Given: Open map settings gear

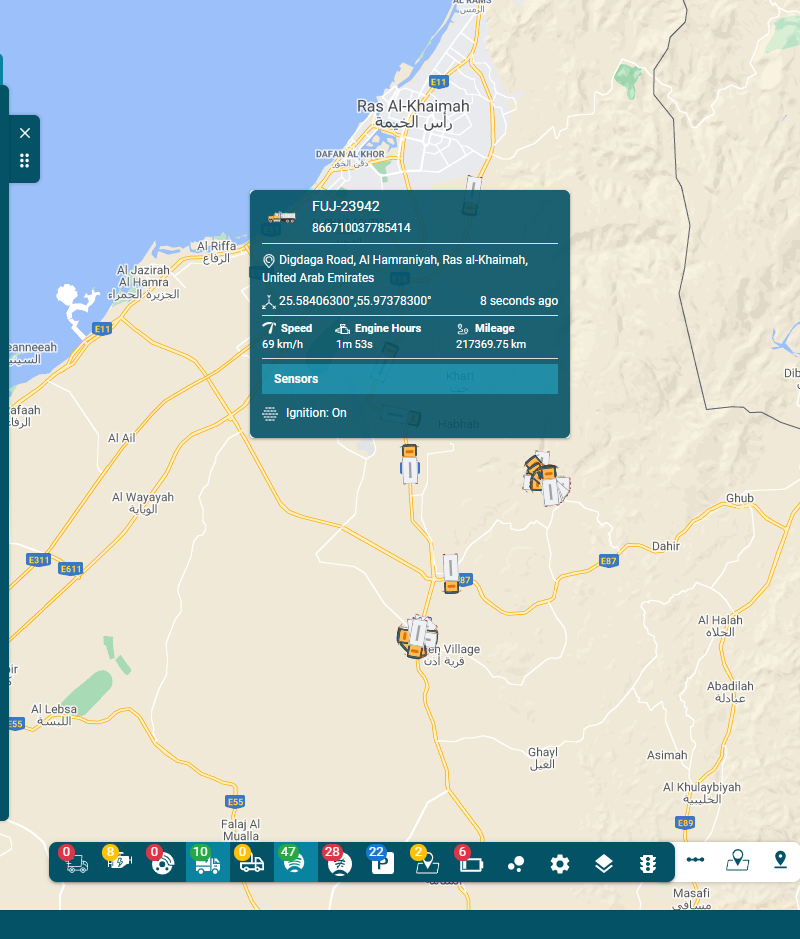Looking at the screenshot, I should [560, 864].
